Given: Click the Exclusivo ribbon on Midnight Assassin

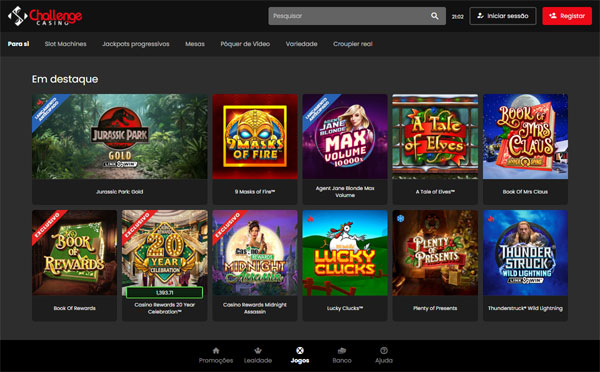Looking at the screenshot, I should pos(227,225).
